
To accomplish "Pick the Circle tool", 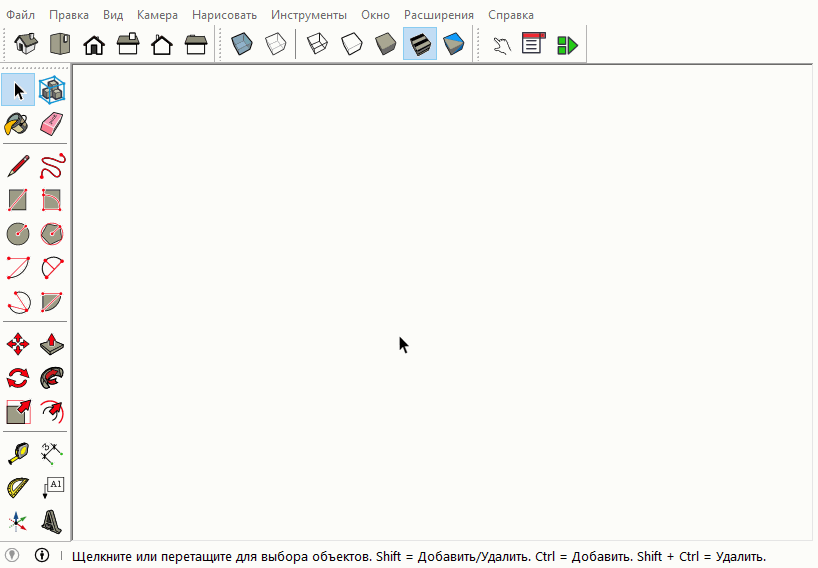I will point(18,234).
